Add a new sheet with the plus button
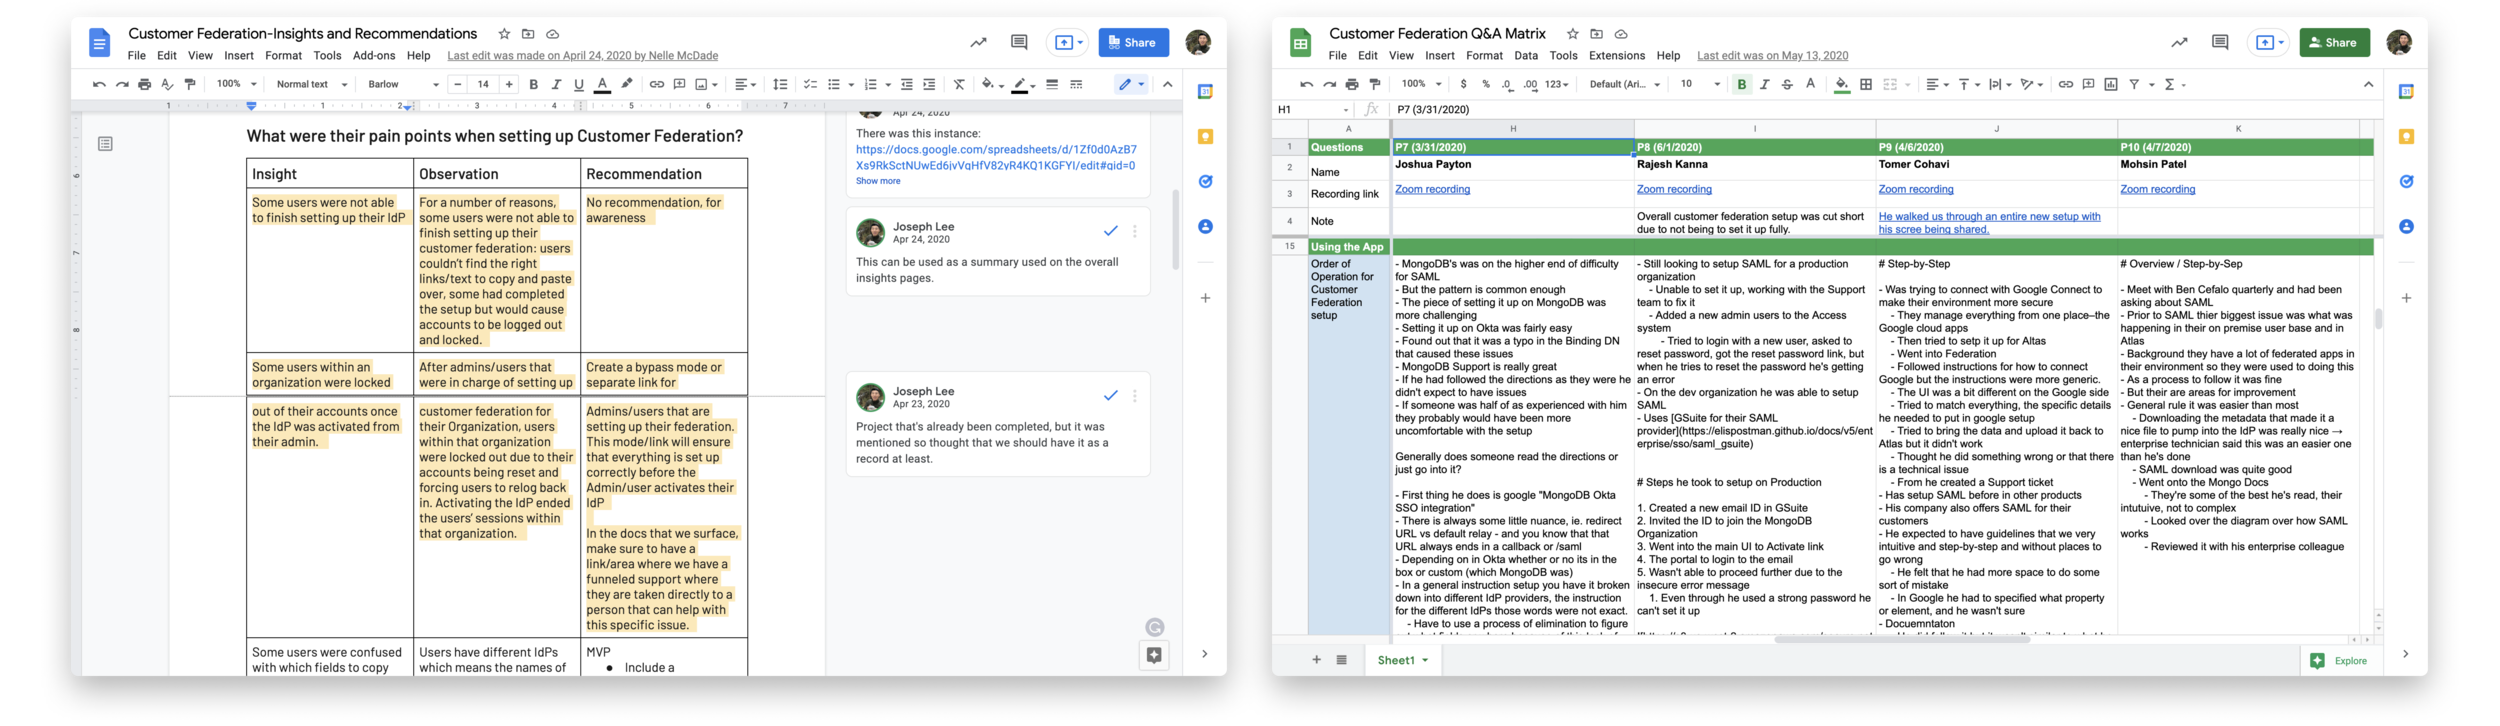The image size is (2500, 726). (x=1316, y=660)
